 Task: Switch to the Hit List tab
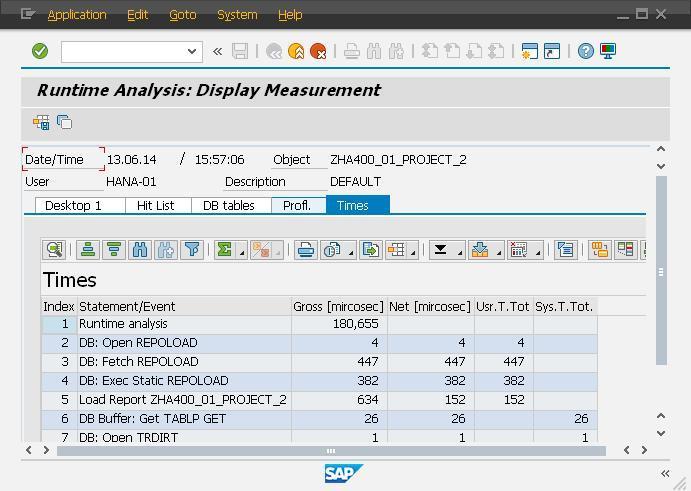click(158, 205)
